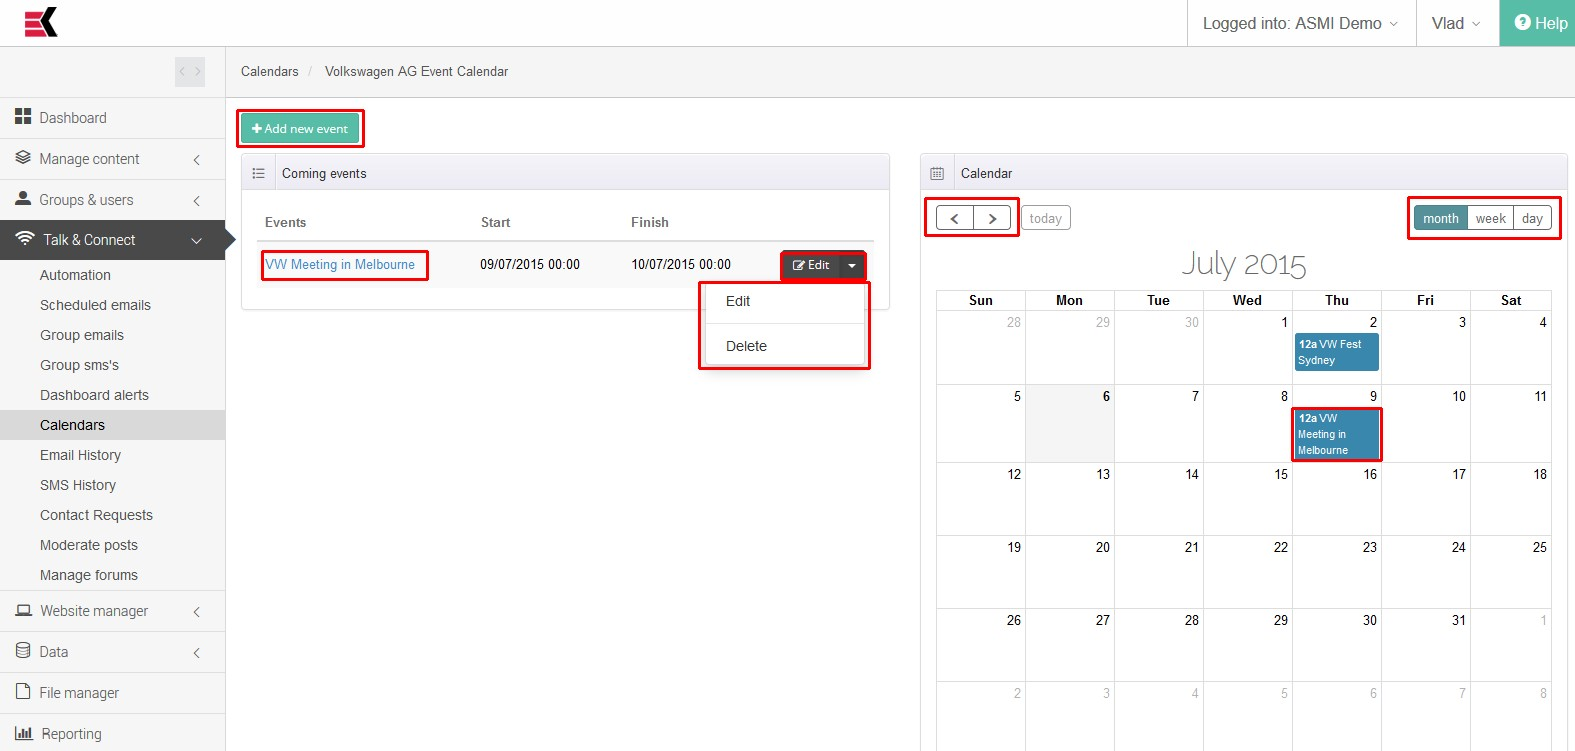Image resolution: width=1575 pixels, height=751 pixels.
Task: Open Moderate posts in the sidebar
Action: coord(89,545)
